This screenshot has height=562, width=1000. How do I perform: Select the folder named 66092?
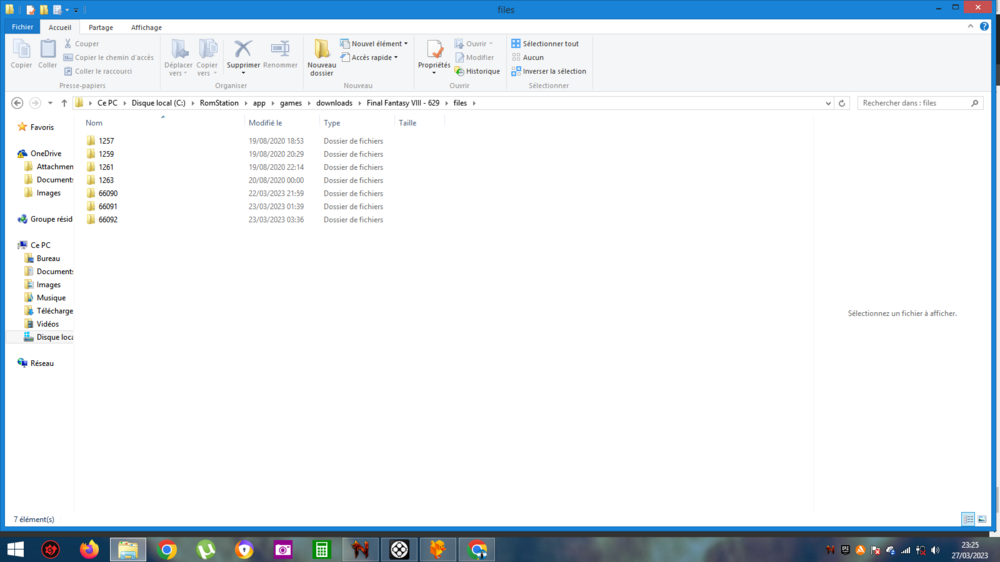(108, 220)
